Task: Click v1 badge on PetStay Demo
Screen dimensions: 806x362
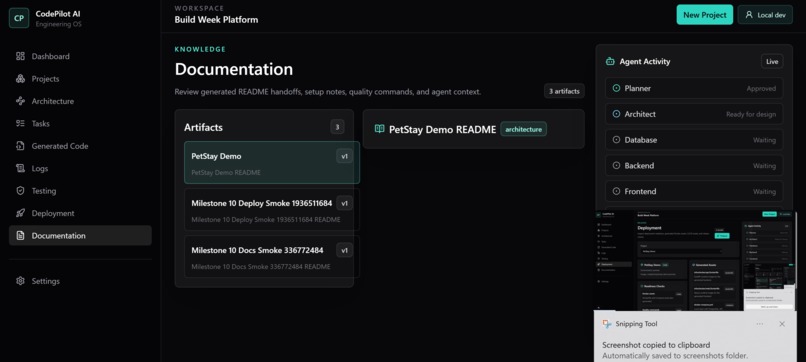Action: coord(344,156)
